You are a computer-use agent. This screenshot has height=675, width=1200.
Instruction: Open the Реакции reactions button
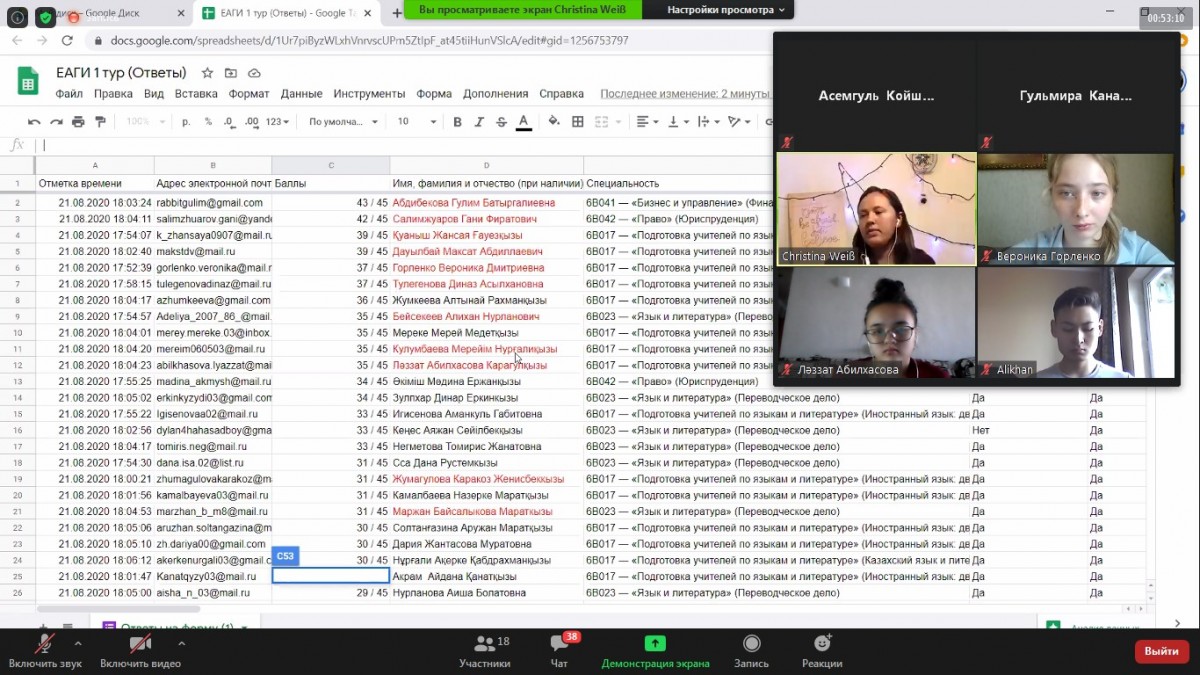[822, 651]
